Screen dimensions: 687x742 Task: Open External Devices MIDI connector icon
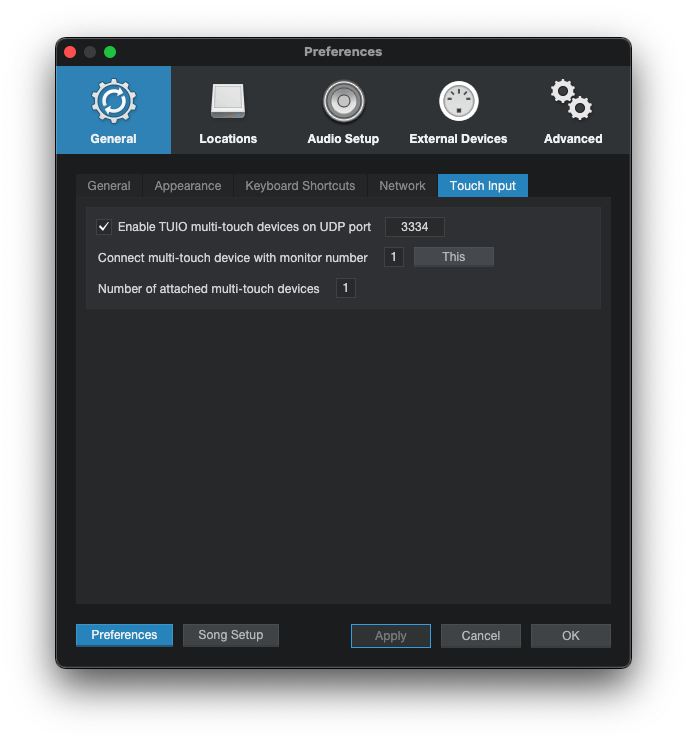(458, 102)
